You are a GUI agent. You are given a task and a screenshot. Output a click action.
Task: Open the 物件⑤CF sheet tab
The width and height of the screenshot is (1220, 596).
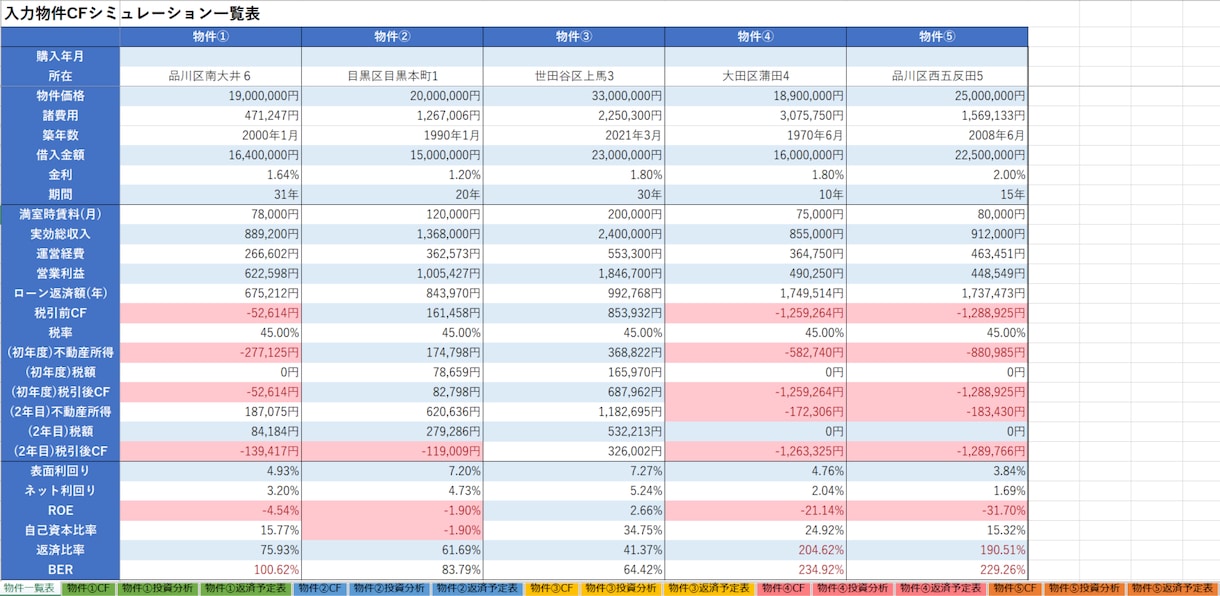click(x=1016, y=588)
